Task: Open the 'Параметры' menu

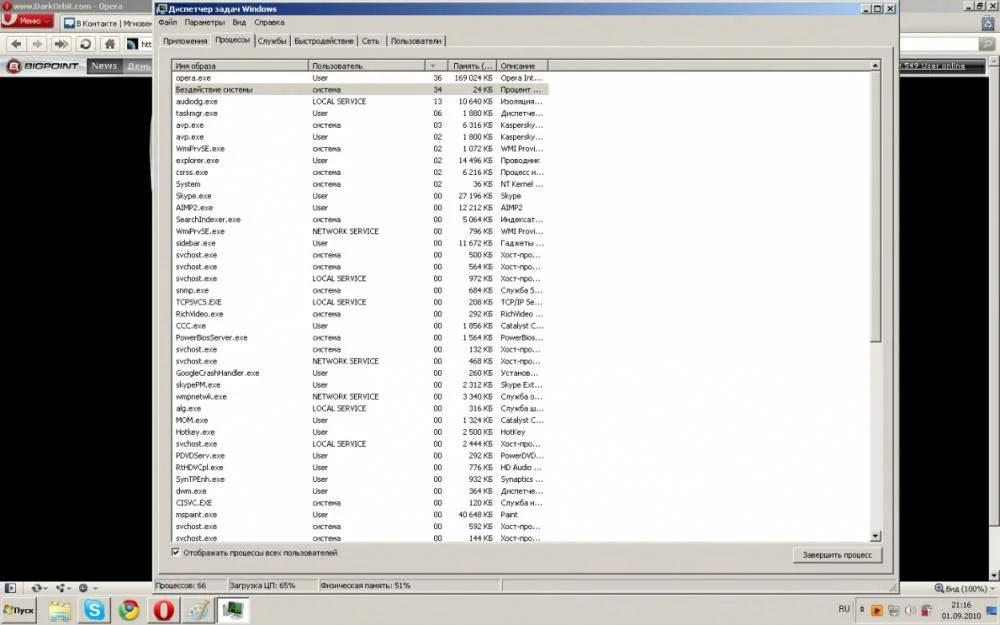Action: (204, 21)
